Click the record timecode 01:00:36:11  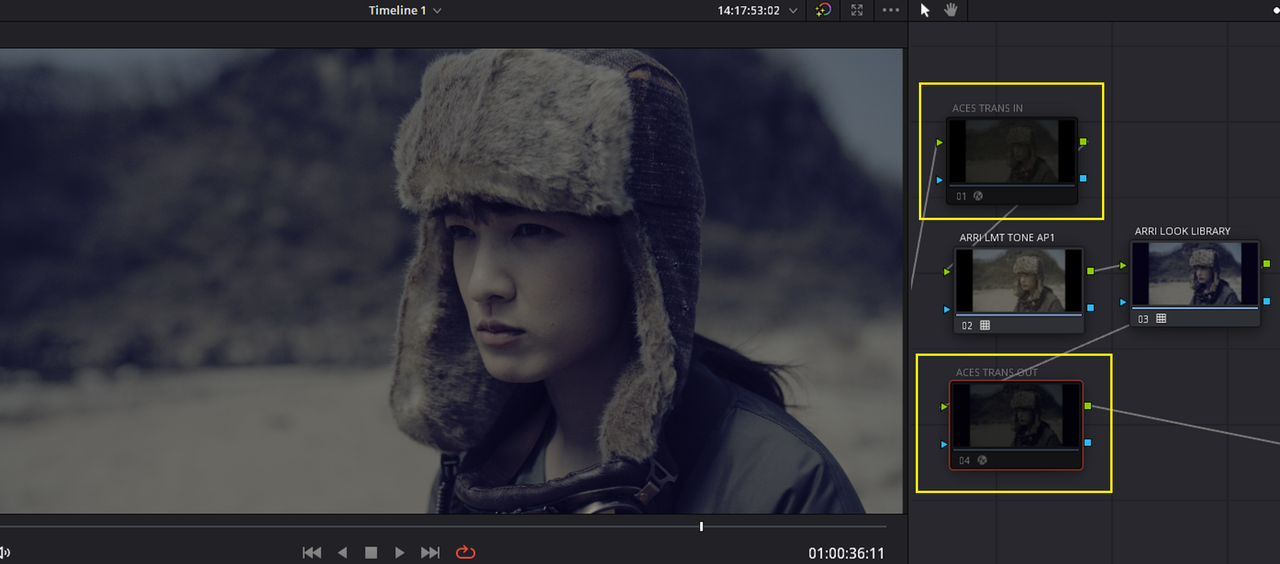tap(846, 553)
